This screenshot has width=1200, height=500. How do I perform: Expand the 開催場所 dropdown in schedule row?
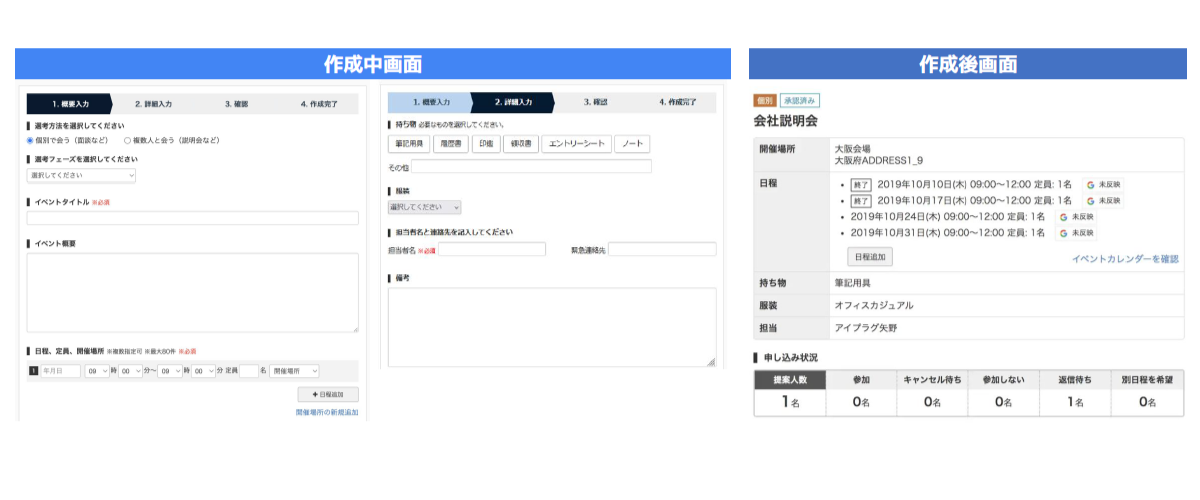click(x=294, y=371)
